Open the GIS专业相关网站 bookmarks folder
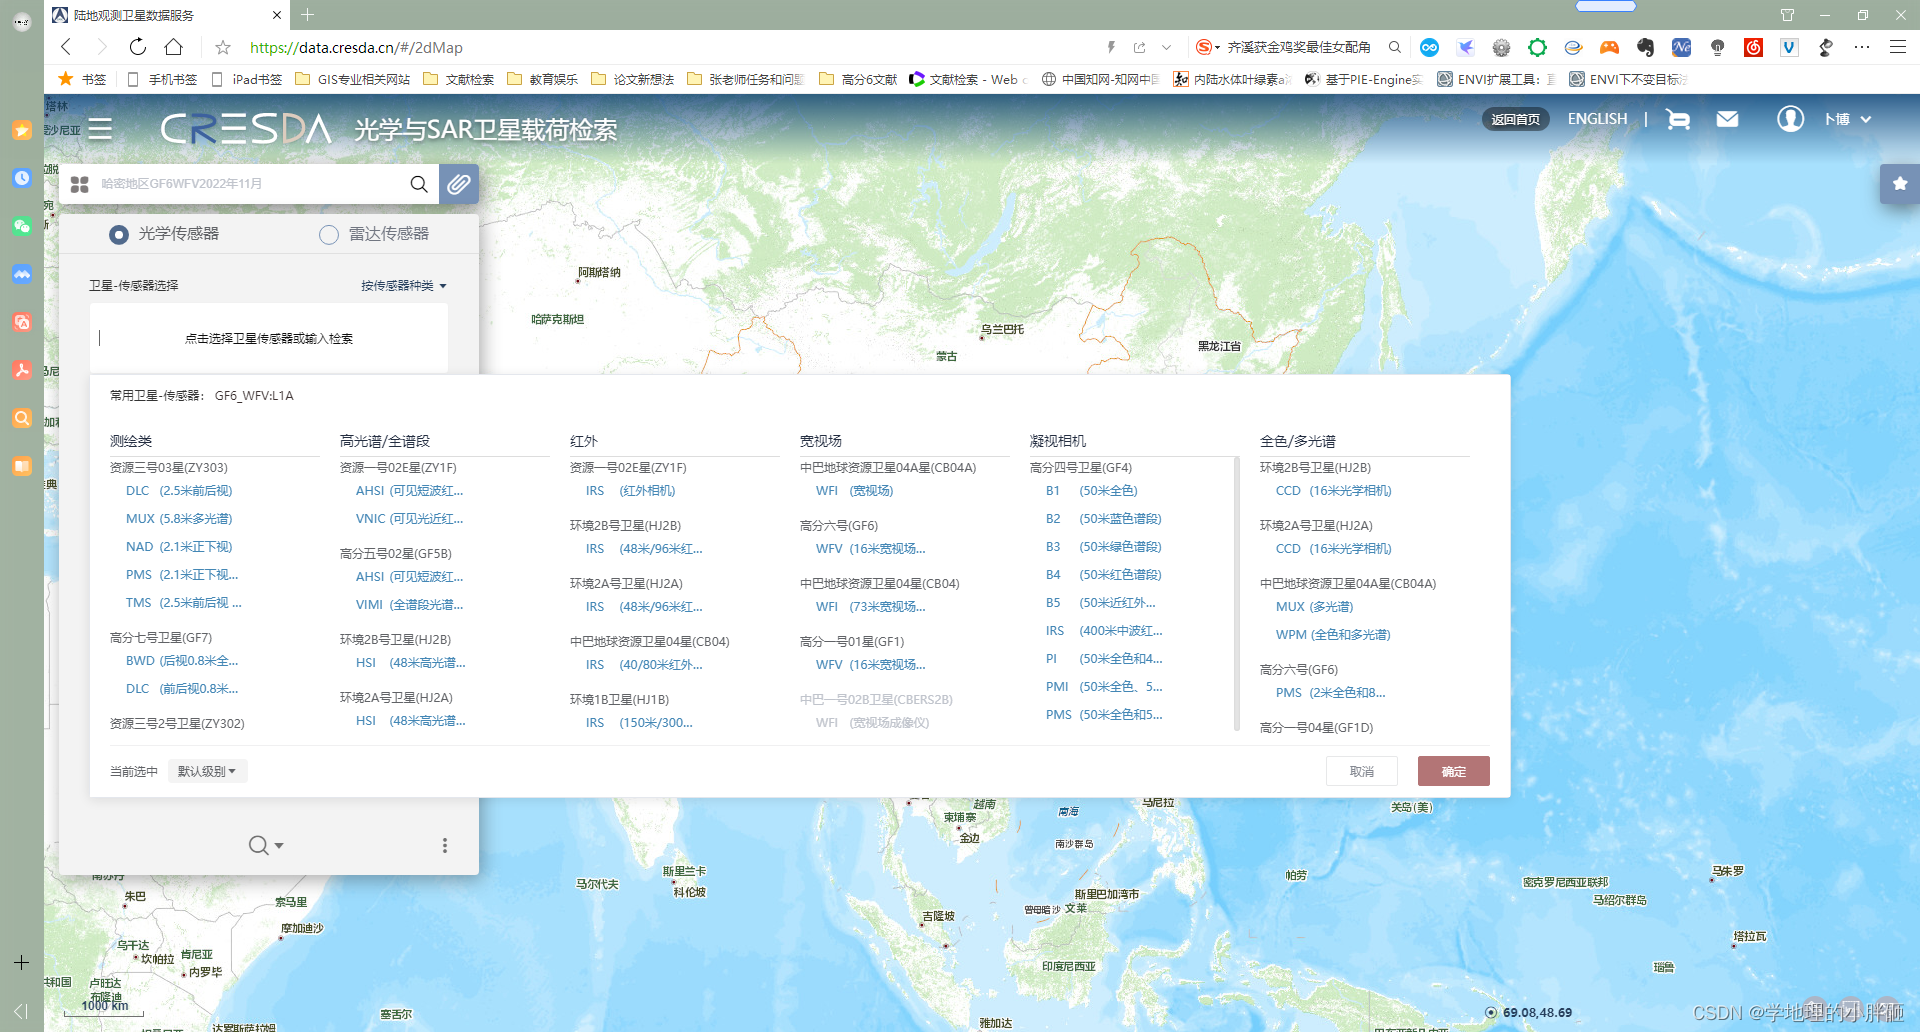Image resolution: width=1920 pixels, height=1032 pixels. [353, 79]
